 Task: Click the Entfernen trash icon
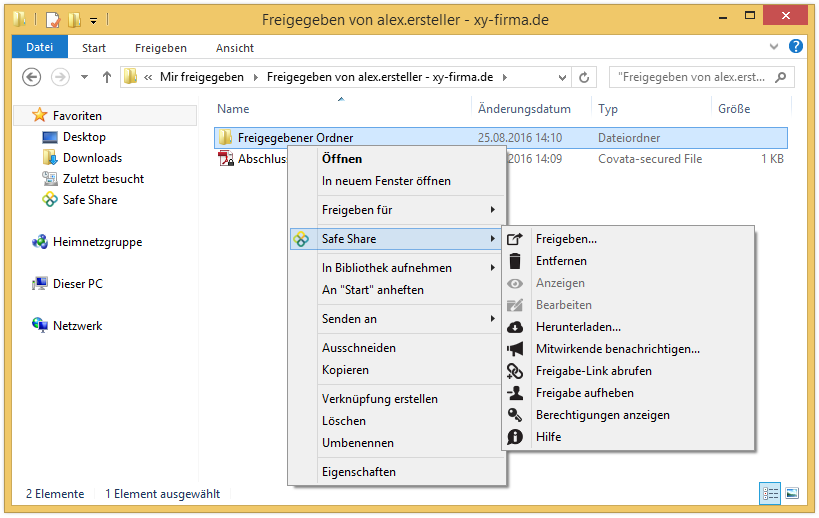click(514, 261)
